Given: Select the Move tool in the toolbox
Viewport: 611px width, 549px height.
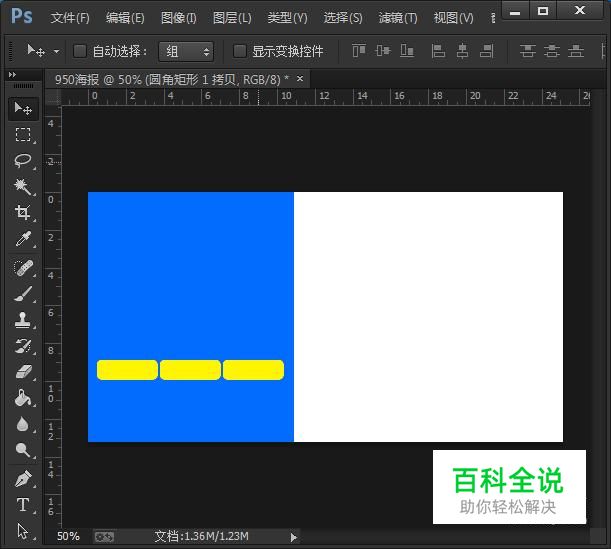Looking at the screenshot, I should (22, 108).
